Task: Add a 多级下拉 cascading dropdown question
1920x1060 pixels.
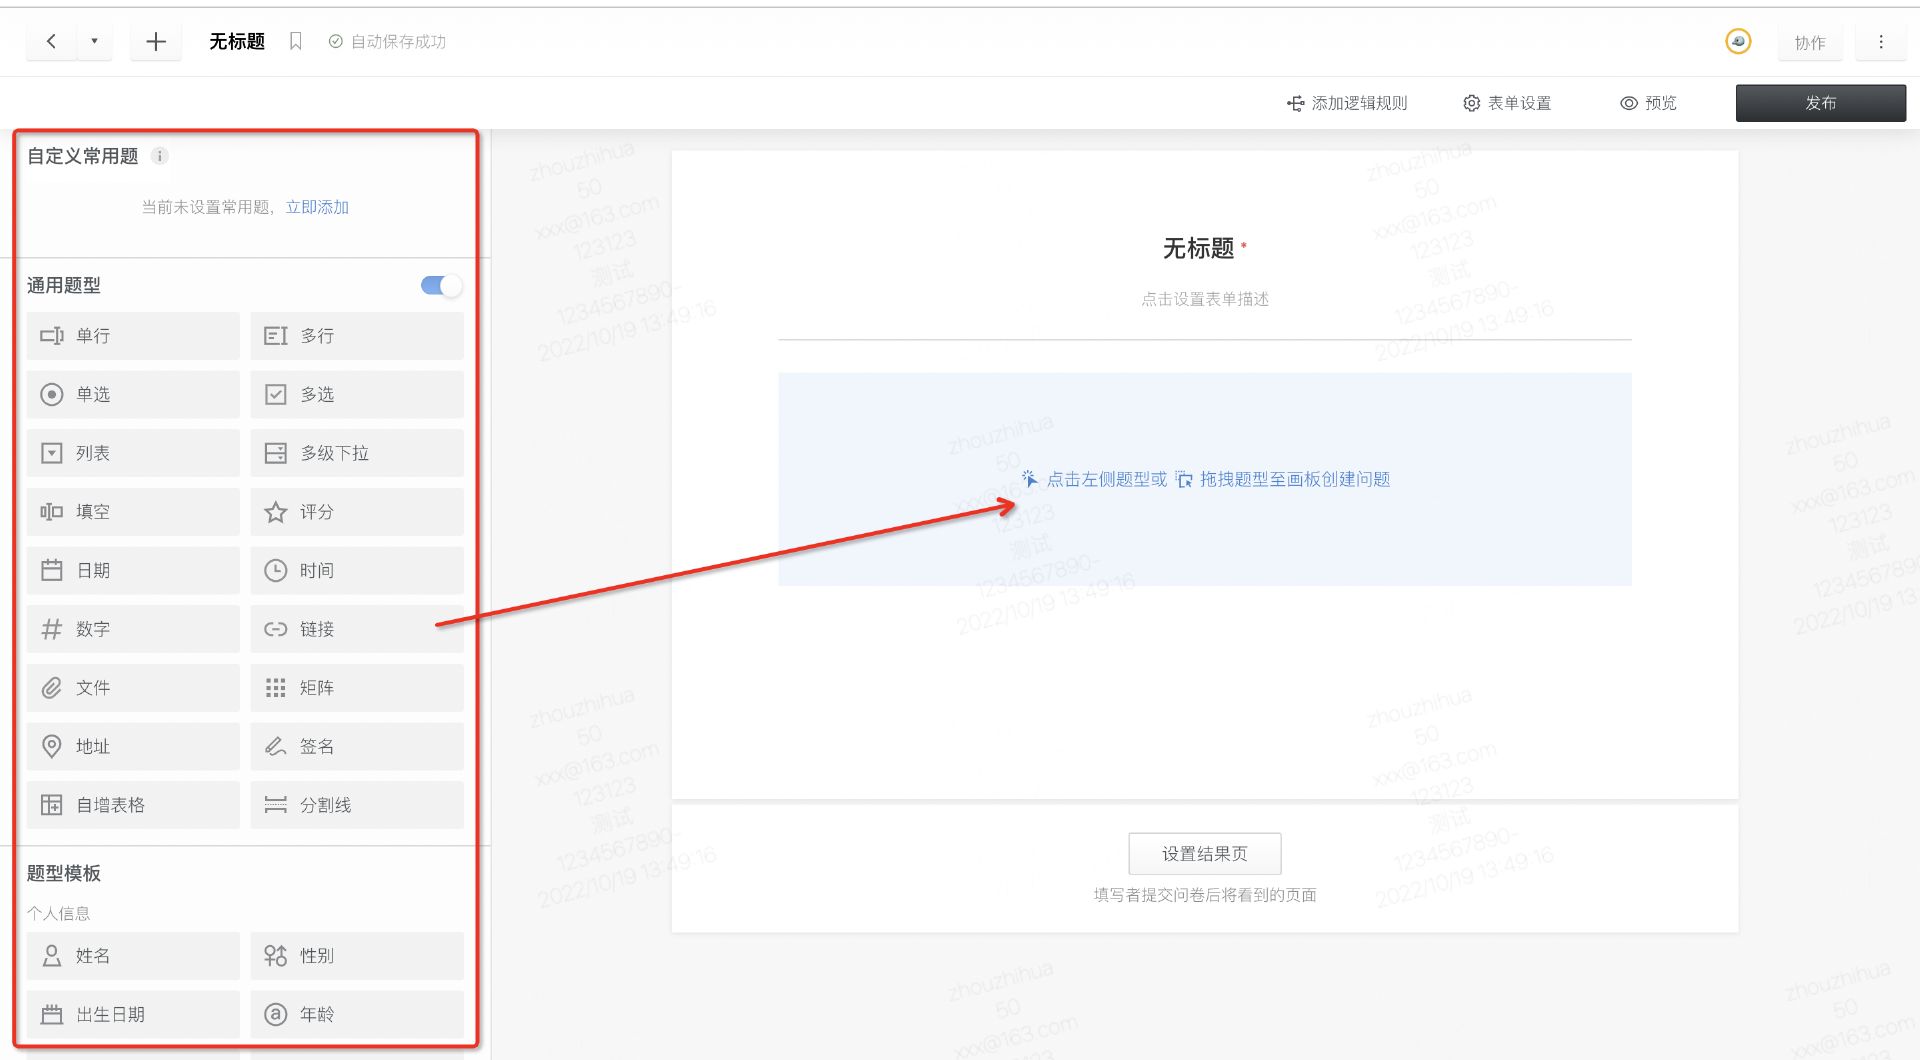Action: pyautogui.click(x=357, y=453)
